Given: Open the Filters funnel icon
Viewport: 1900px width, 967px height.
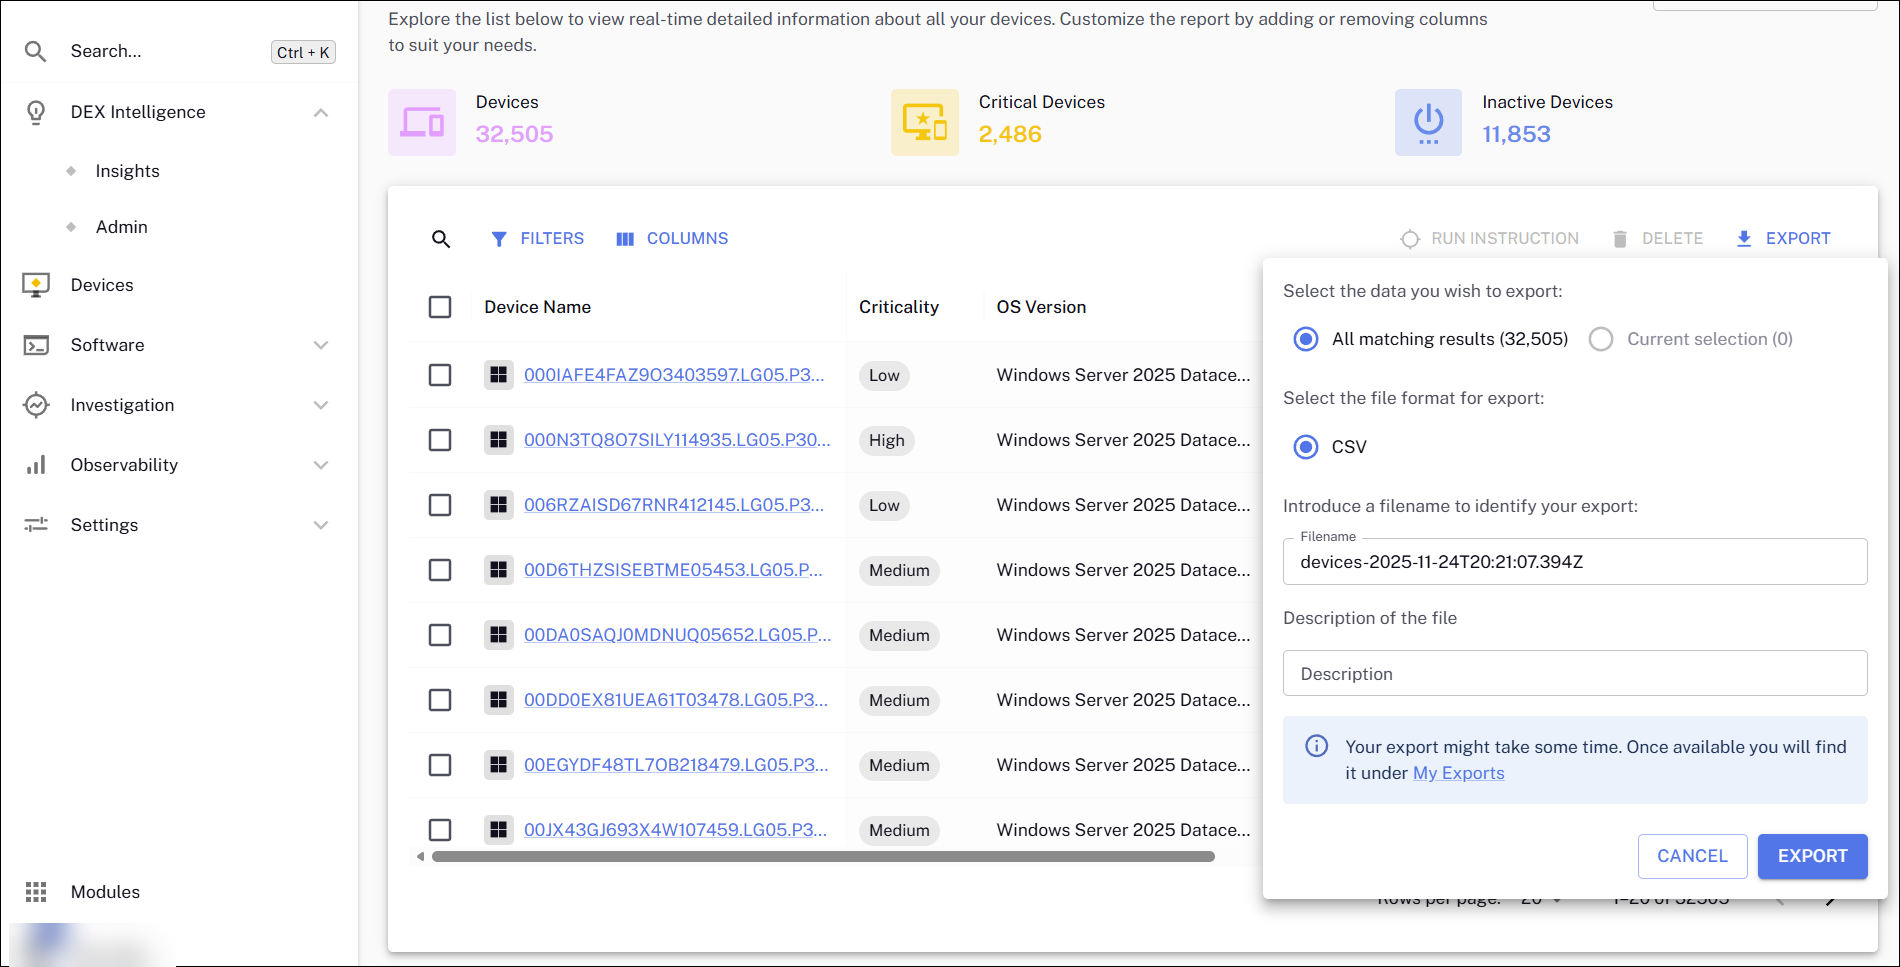Looking at the screenshot, I should point(499,239).
